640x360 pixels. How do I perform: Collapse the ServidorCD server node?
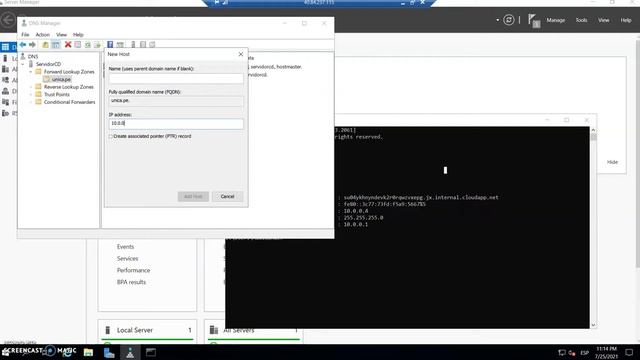click(x=23, y=64)
